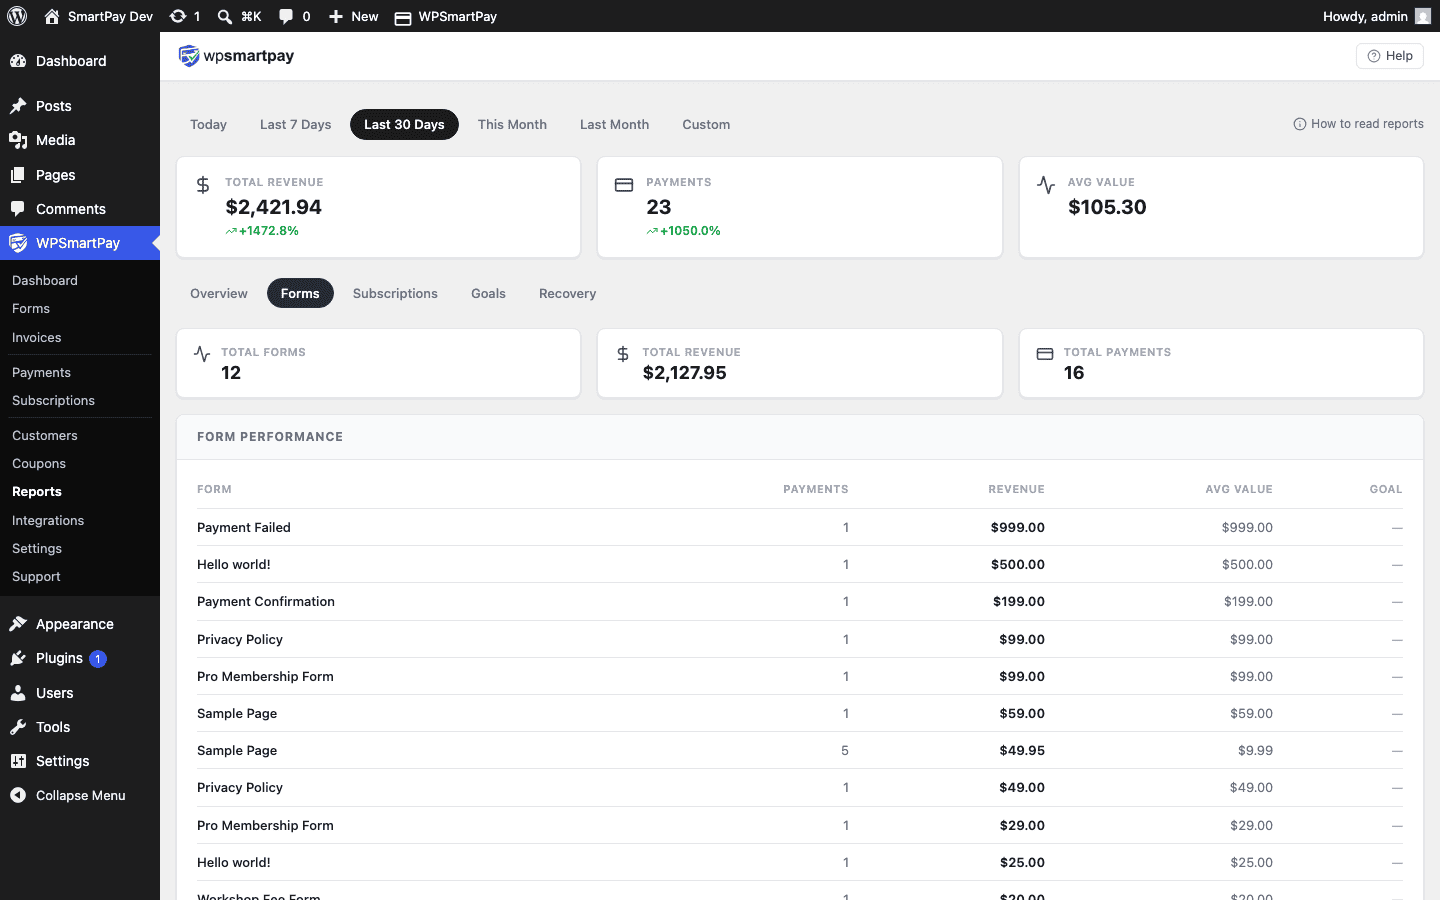Click the Appearance brush icon
The height and width of the screenshot is (900, 1440).
18,624
